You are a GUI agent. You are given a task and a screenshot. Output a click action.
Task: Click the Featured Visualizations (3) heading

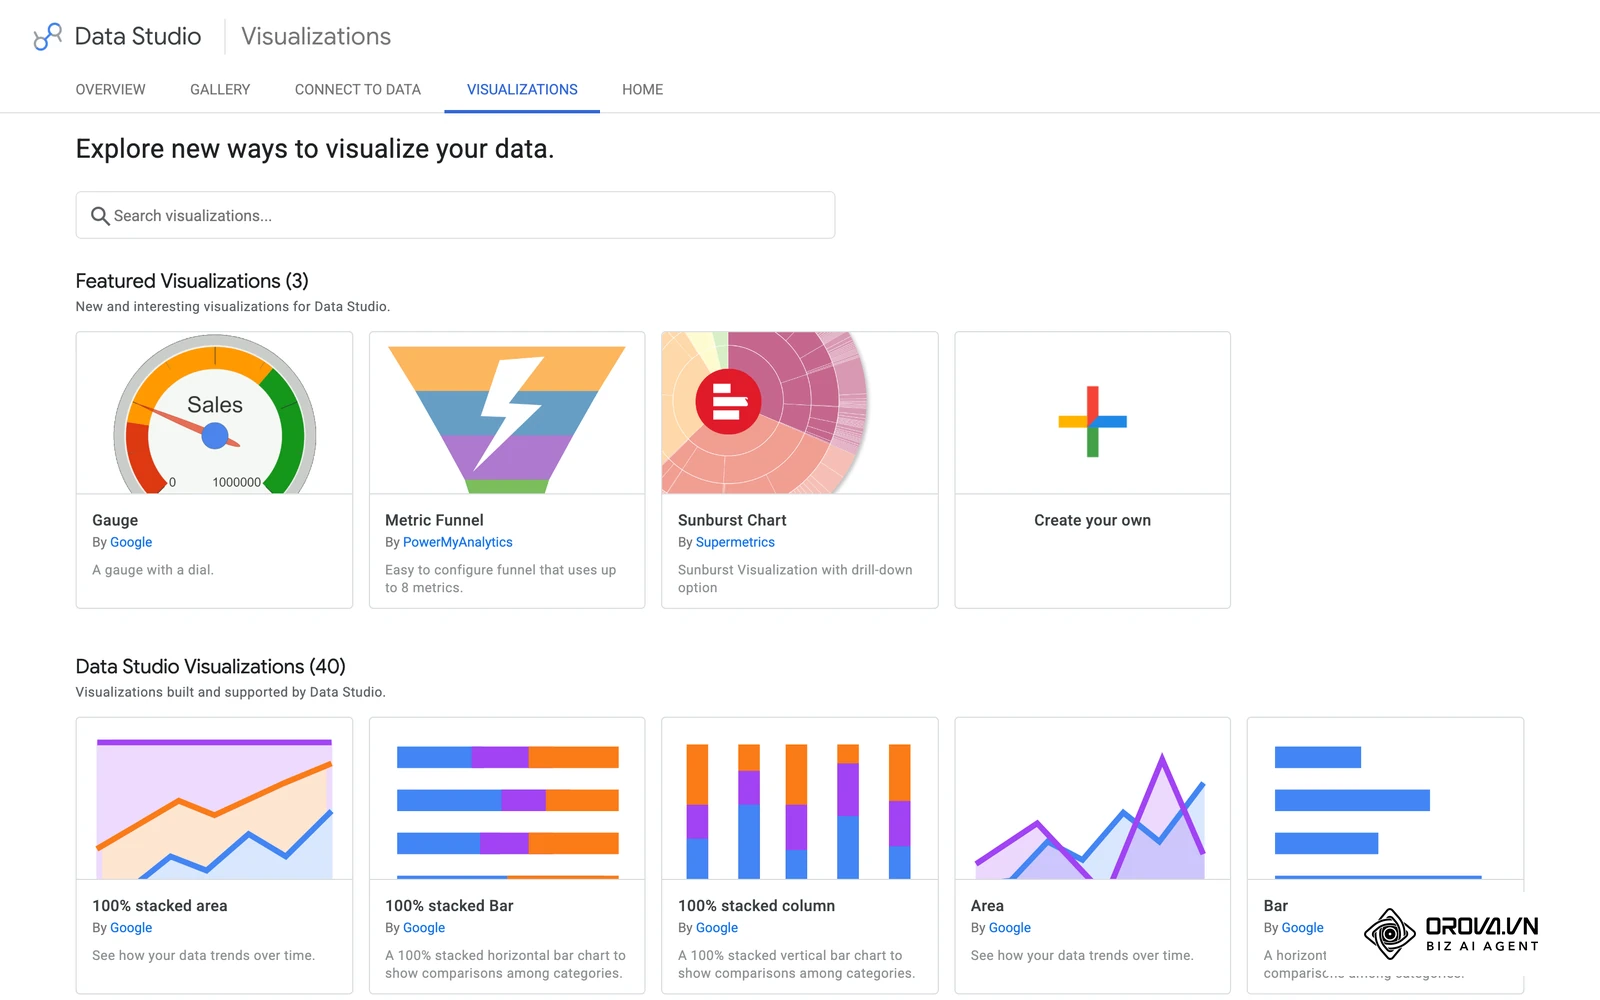coord(192,281)
